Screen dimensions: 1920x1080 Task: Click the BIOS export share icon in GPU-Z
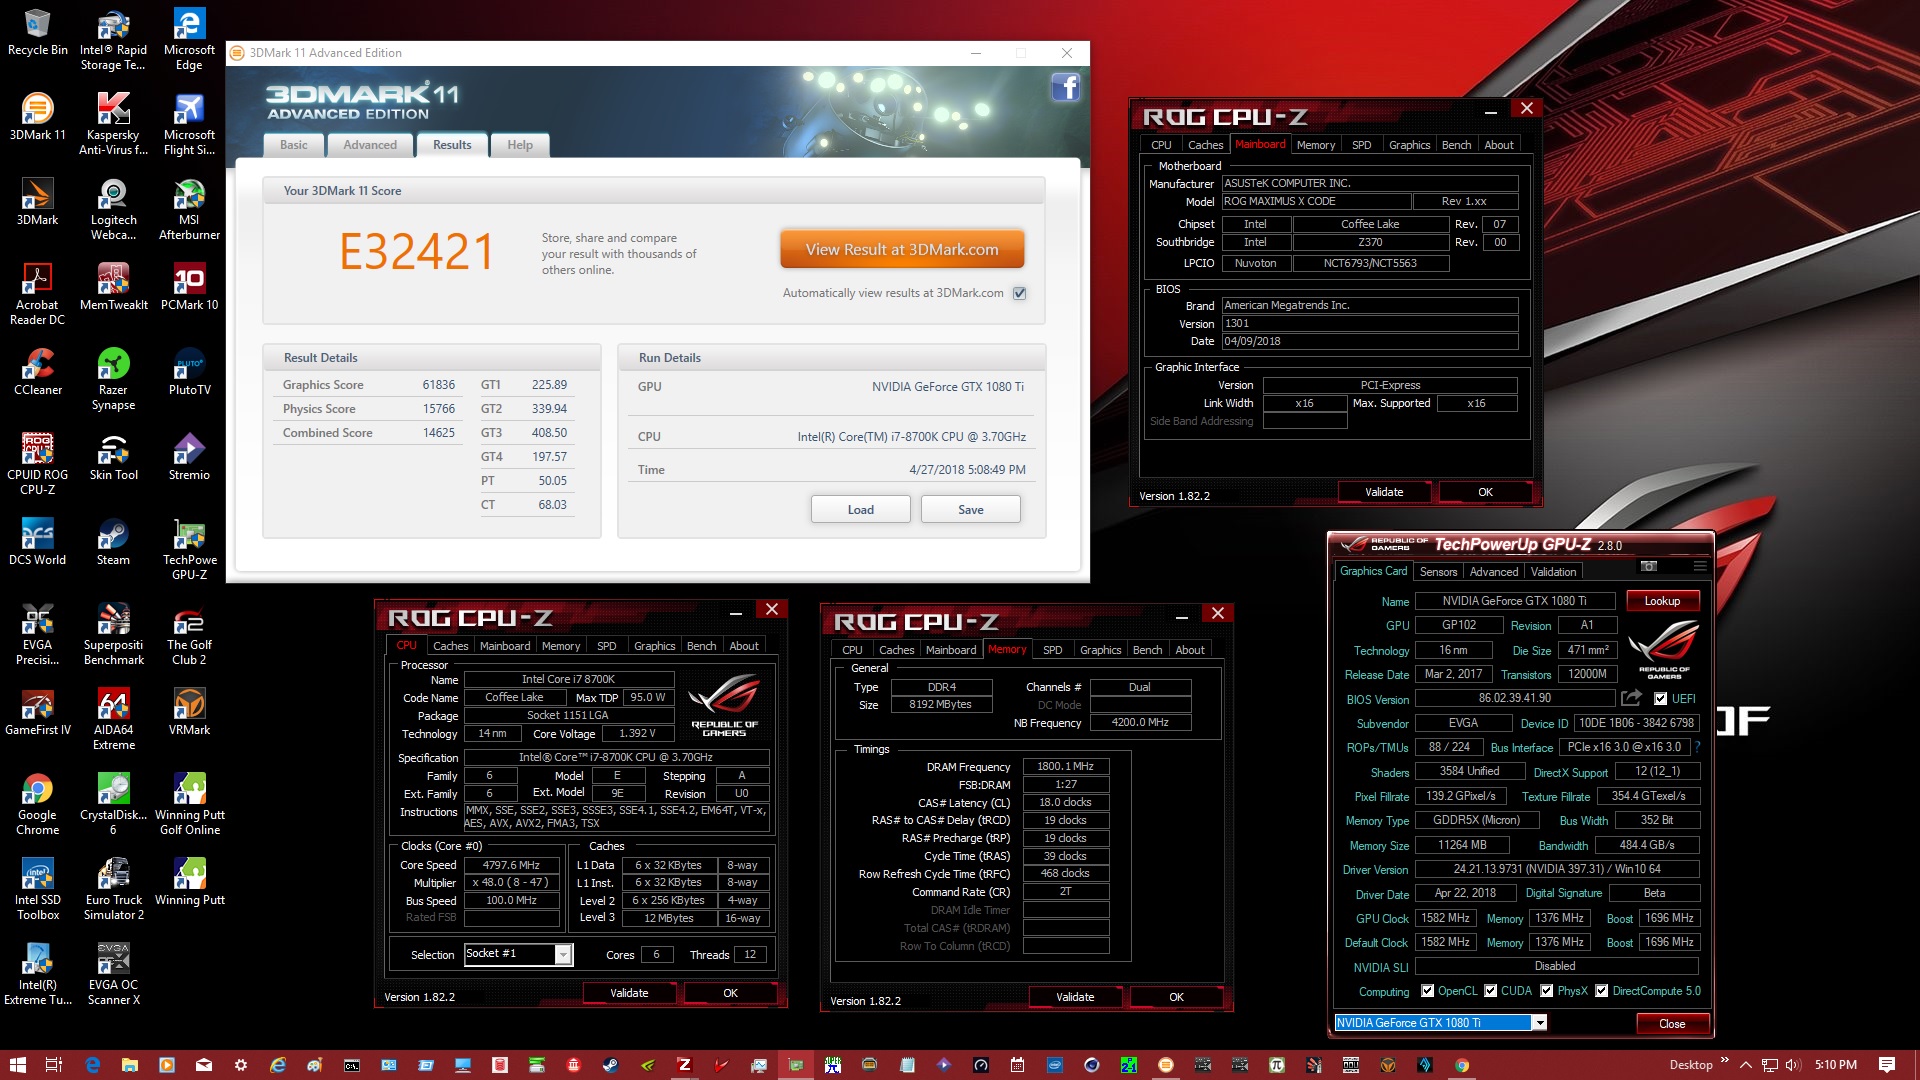point(1631,698)
